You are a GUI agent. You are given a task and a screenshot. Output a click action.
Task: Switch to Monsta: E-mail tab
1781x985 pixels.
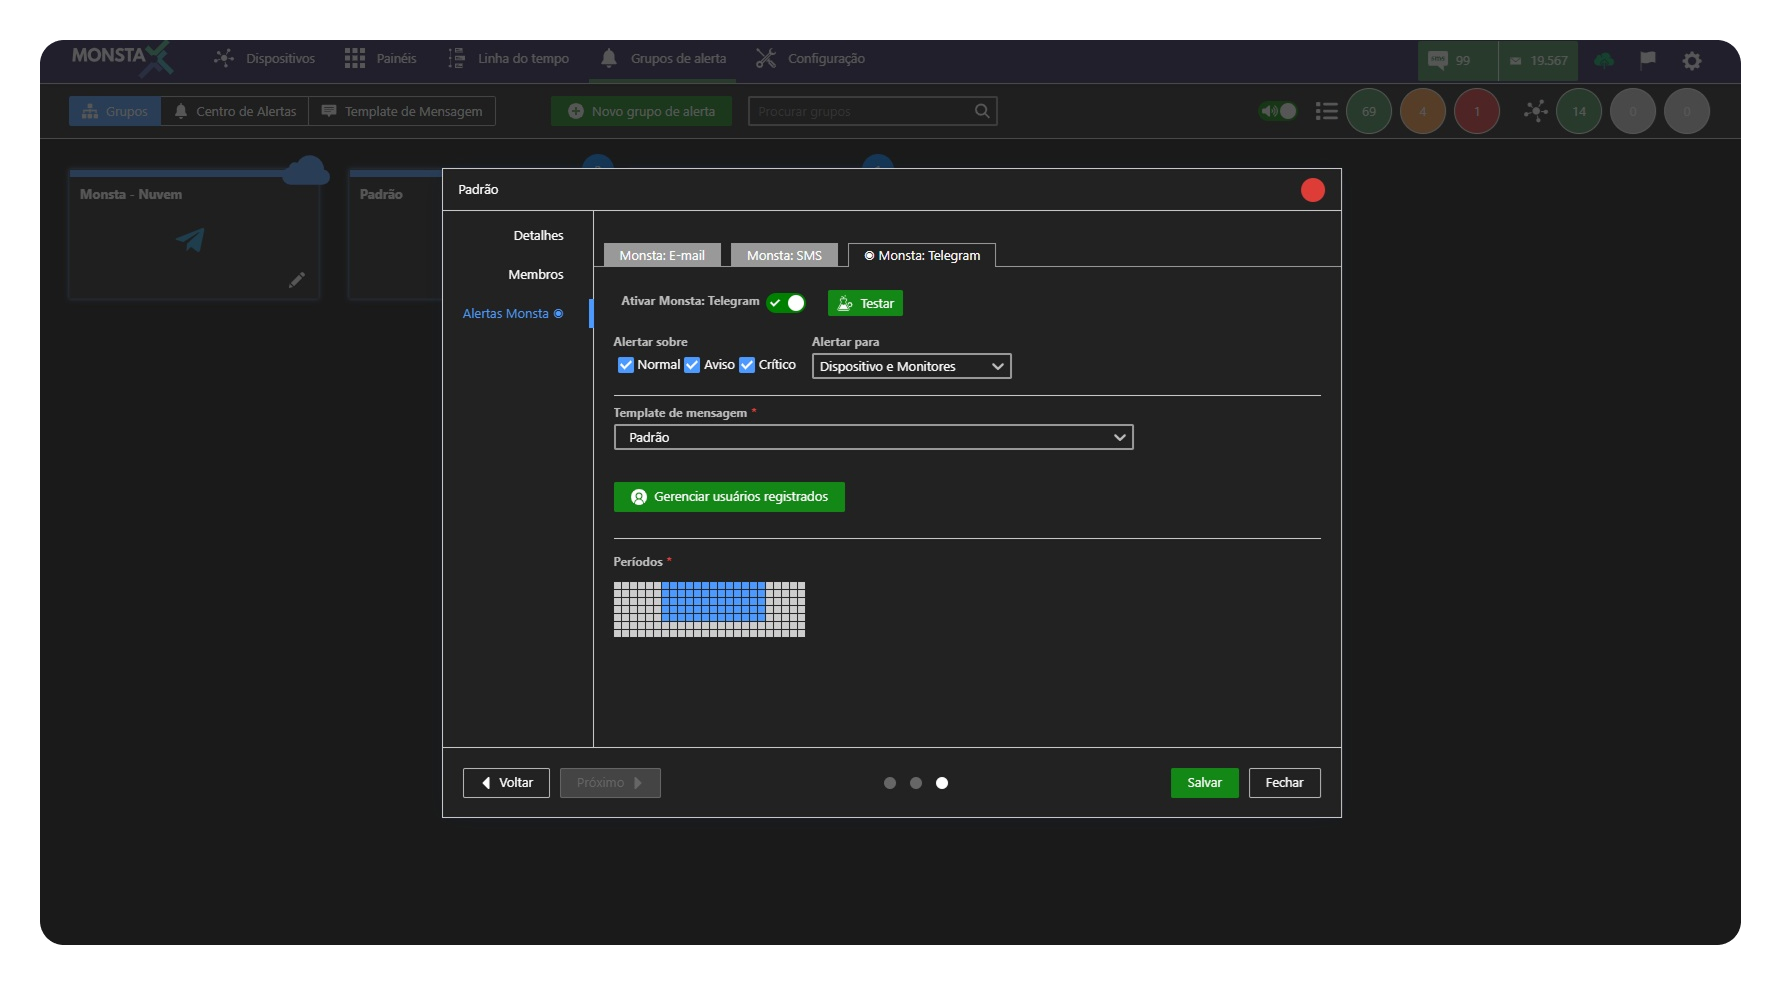point(662,256)
